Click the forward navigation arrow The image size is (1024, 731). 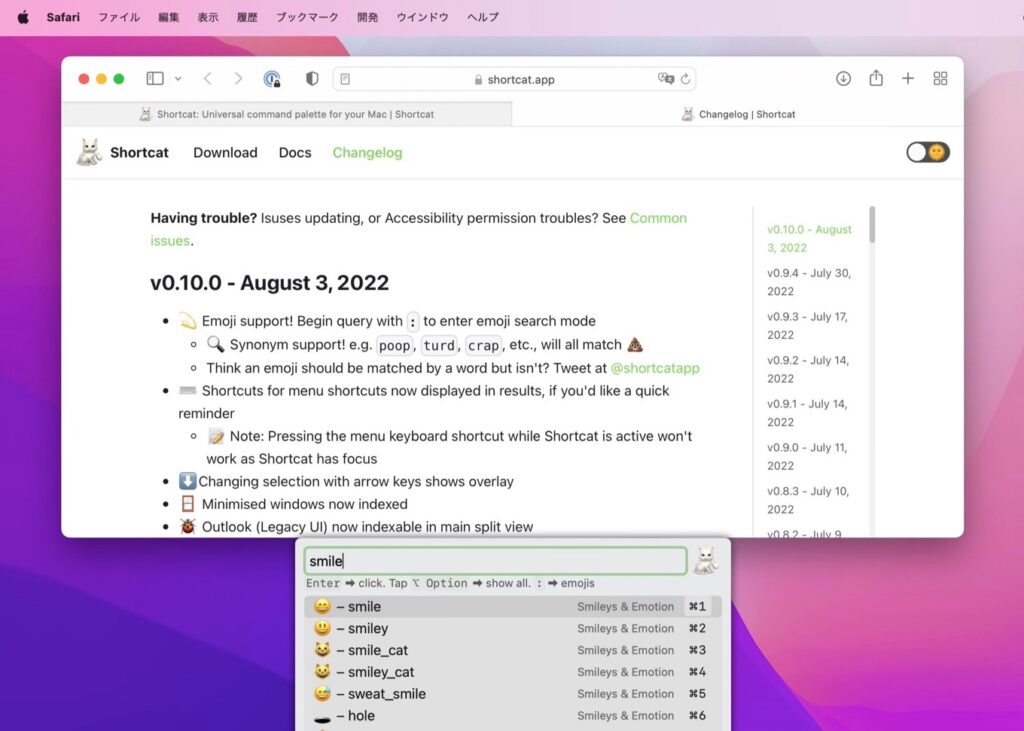pyautogui.click(x=239, y=78)
